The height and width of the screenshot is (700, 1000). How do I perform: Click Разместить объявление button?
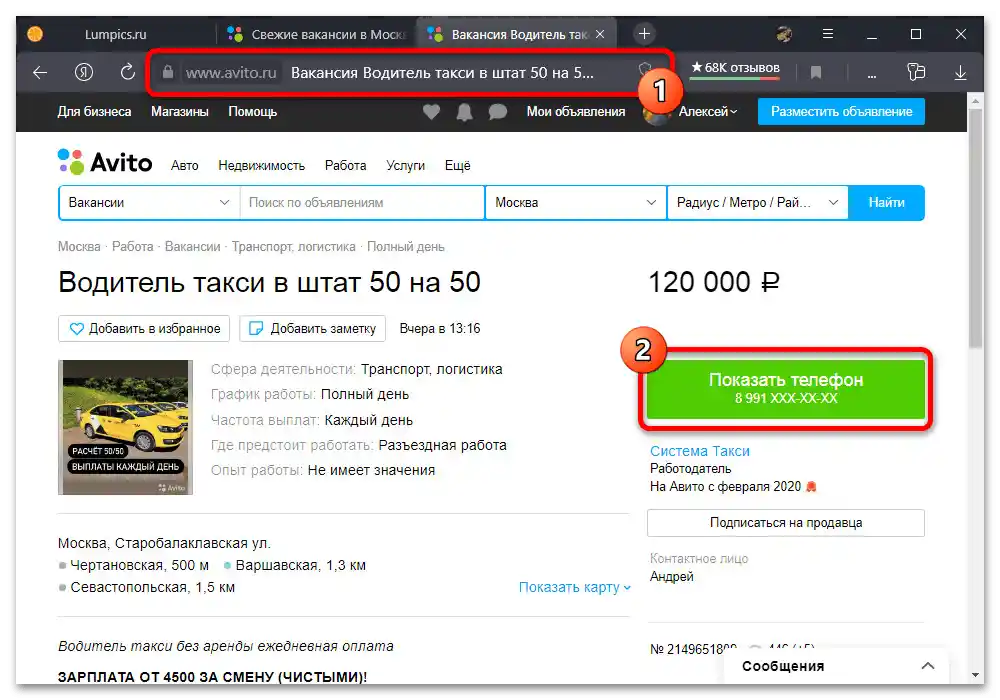pos(841,112)
